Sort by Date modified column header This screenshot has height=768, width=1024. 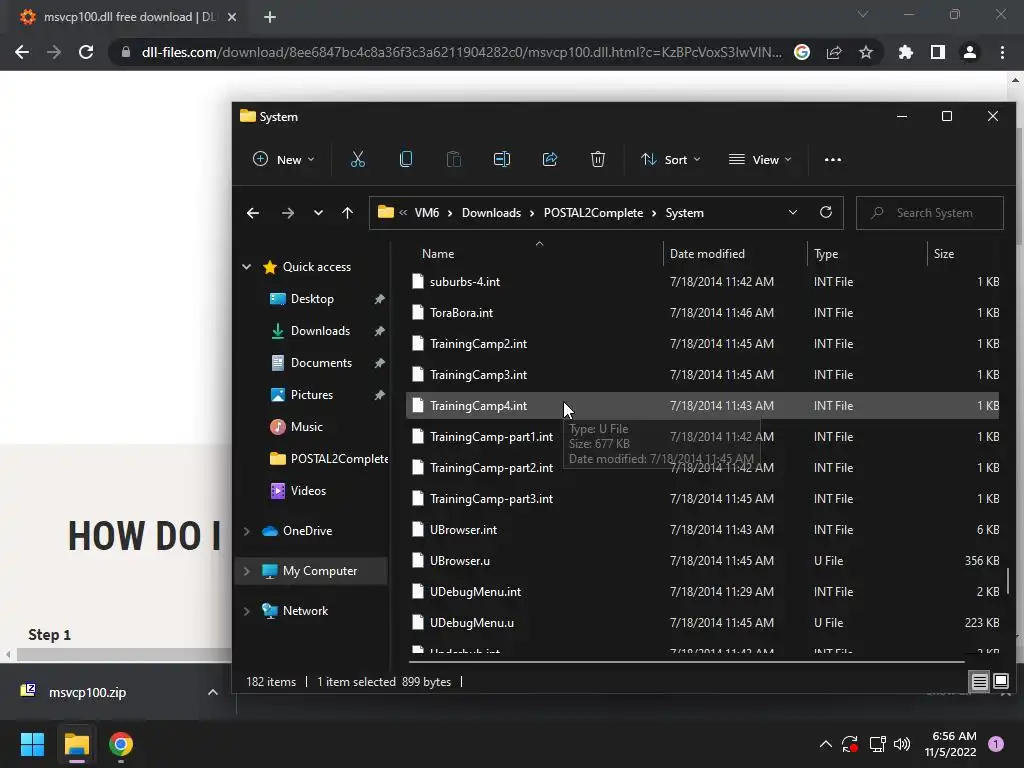pyautogui.click(x=707, y=253)
